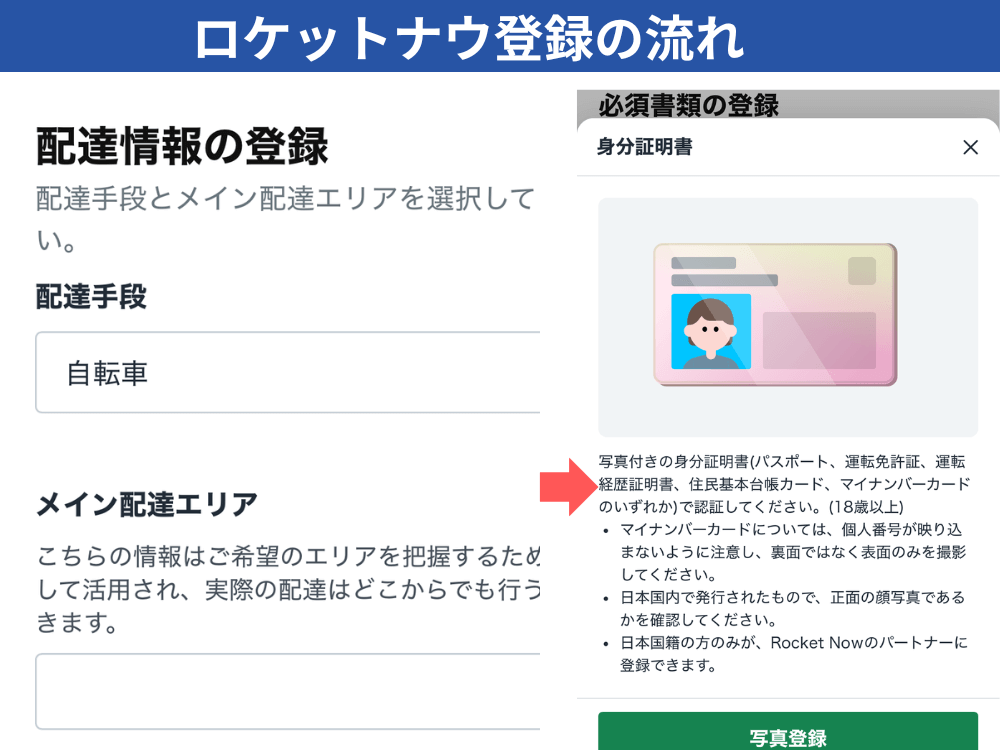Image resolution: width=1000 pixels, height=750 pixels.
Task: Click the 日本国籍の方のみ Rocket Now bullet note
Action: tap(794, 654)
